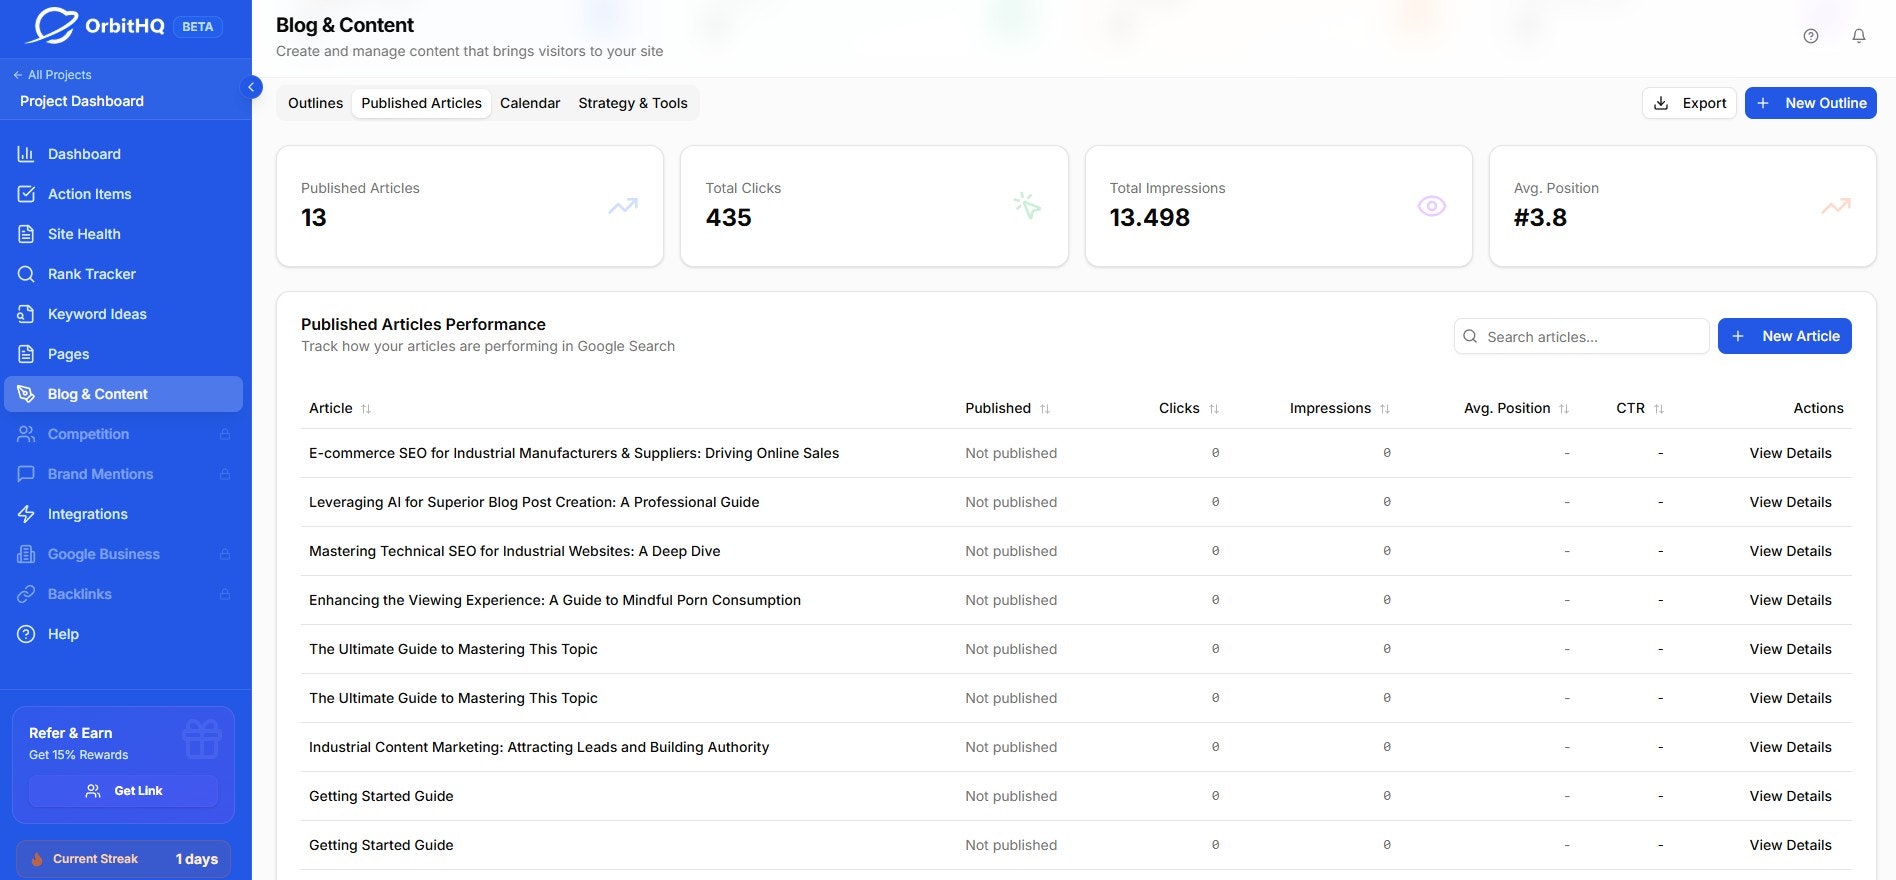The width and height of the screenshot is (1896, 880).
Task: Click the New Outline button
Action: (x=1810, y=103)
